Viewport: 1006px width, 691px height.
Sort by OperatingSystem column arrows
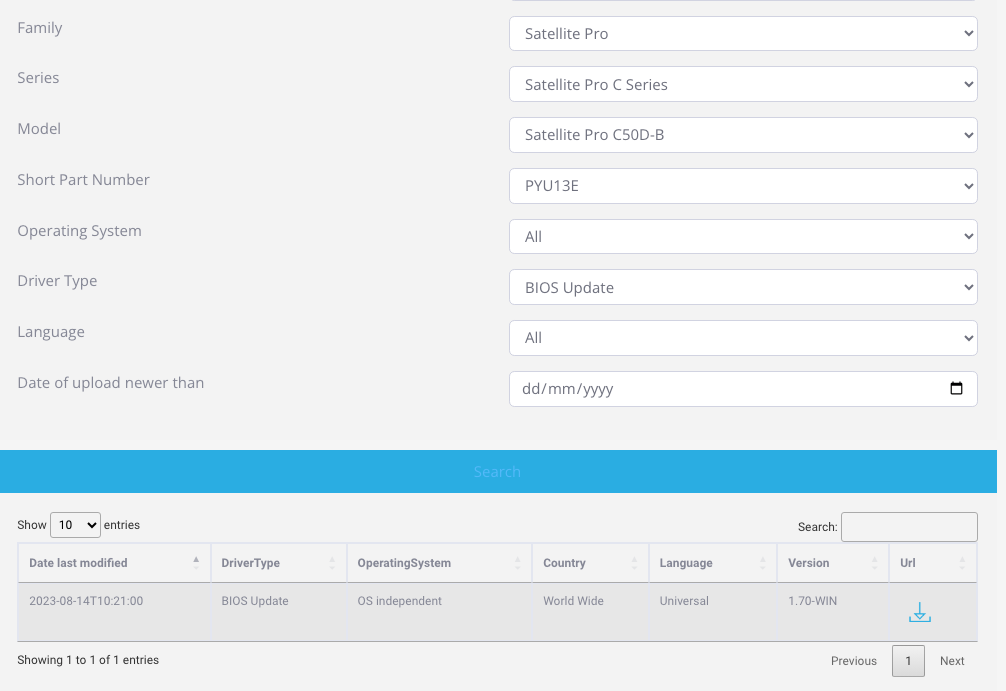(x=517, y=563)
